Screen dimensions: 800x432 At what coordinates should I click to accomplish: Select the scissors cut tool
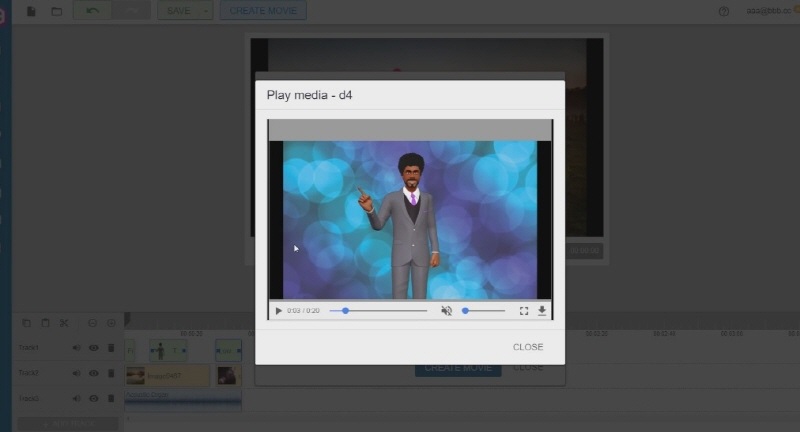(64, 323)
